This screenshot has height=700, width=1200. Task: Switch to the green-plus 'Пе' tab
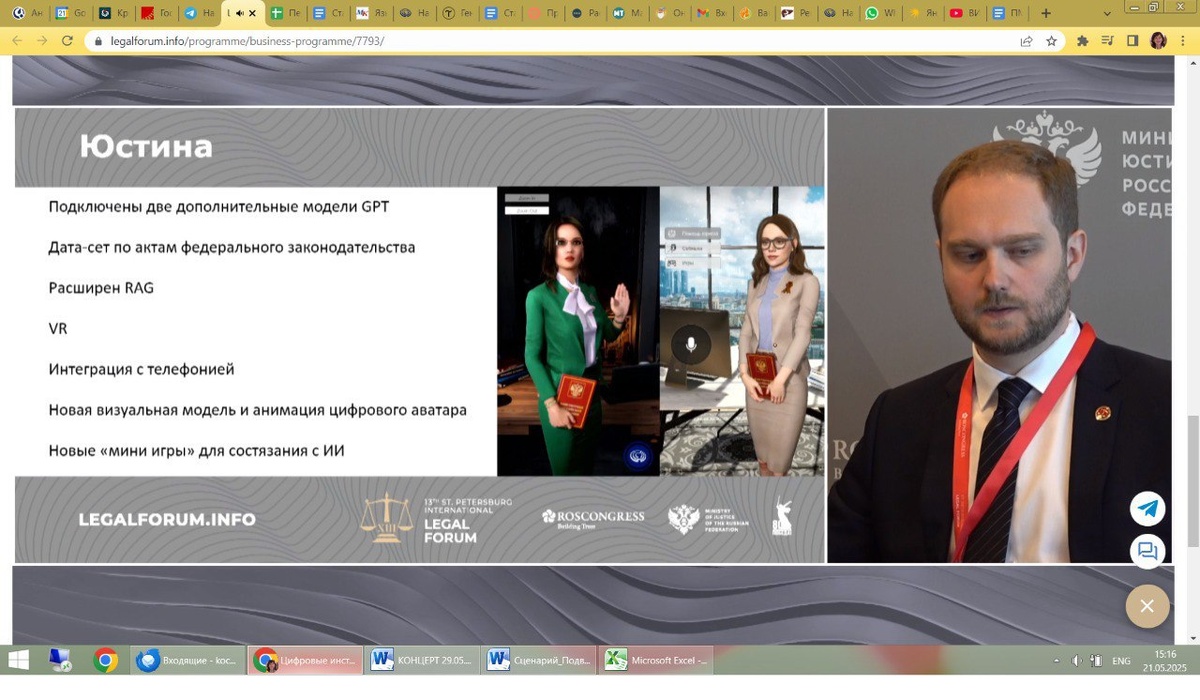285,13
